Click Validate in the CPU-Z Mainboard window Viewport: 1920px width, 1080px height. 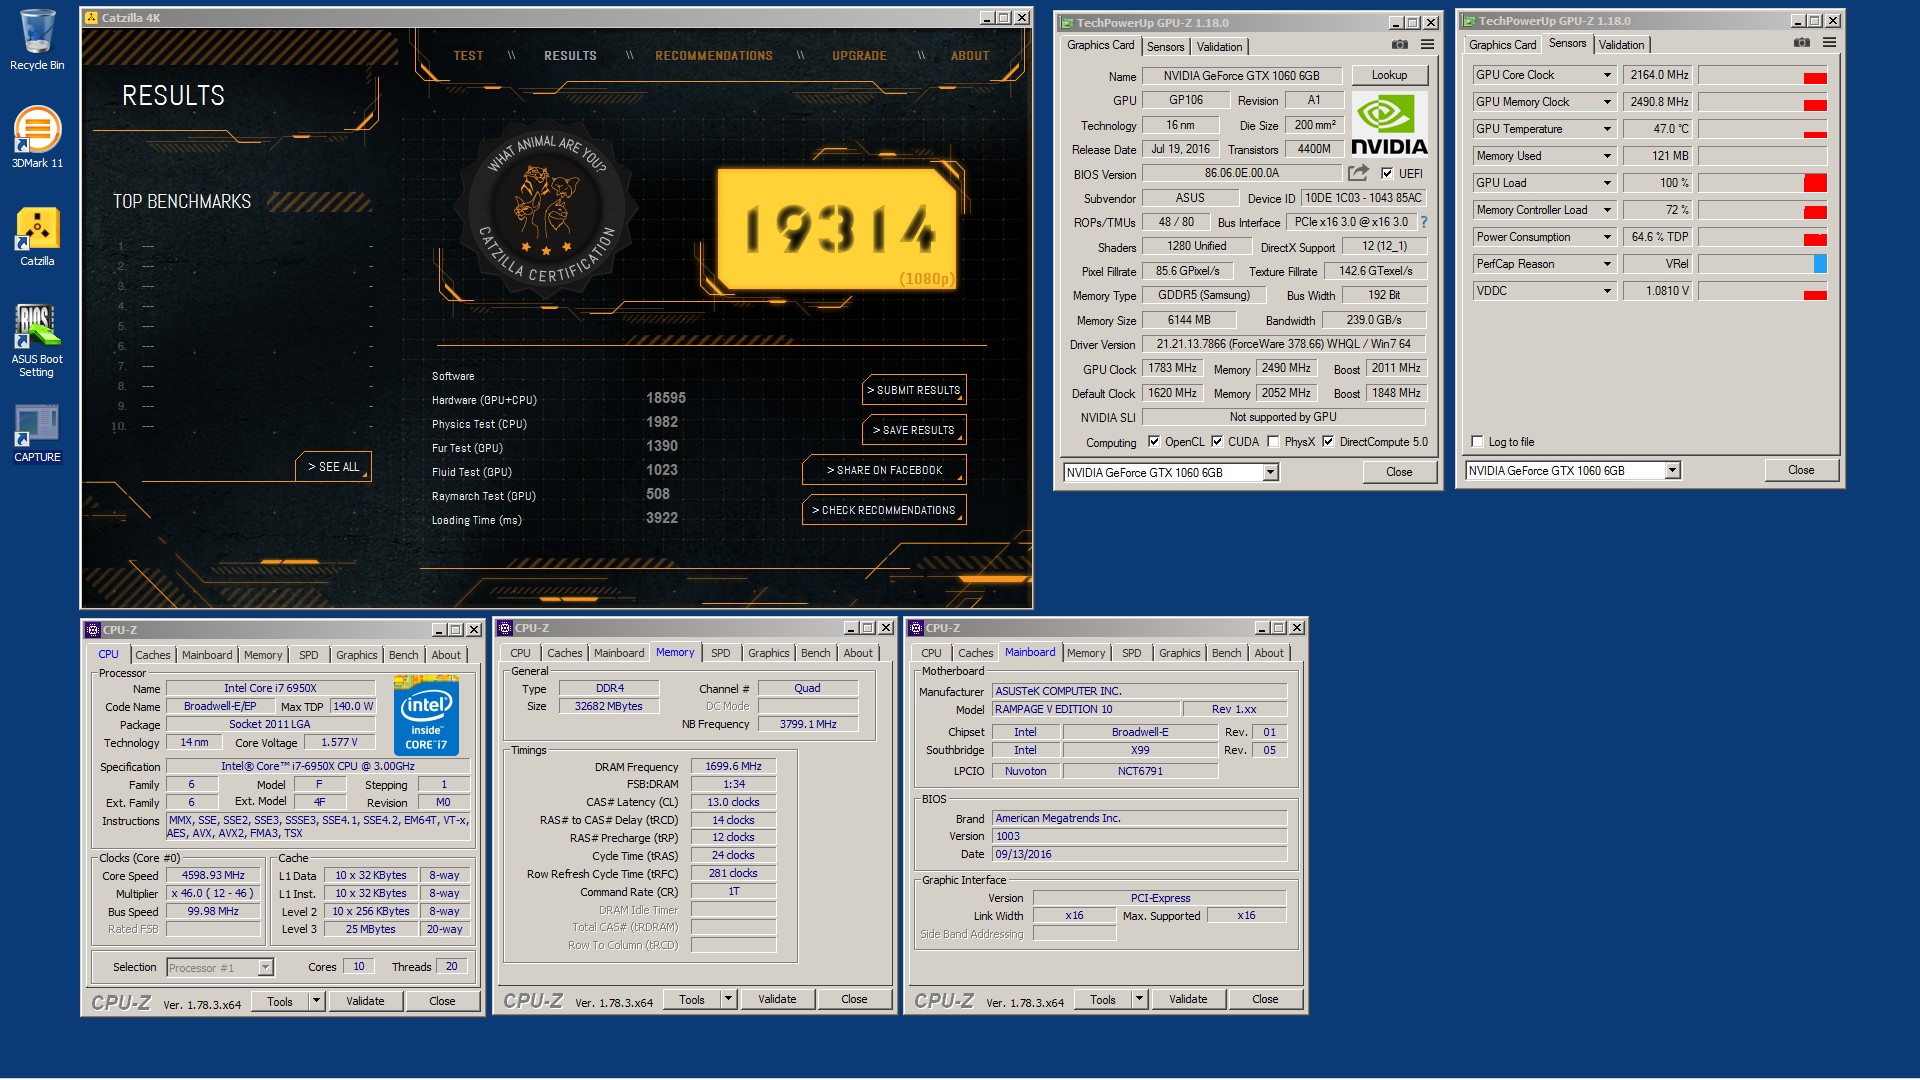coord(1188,999)
